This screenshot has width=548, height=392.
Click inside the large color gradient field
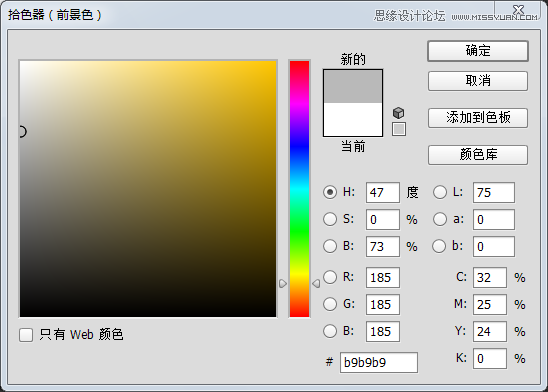tap(148, 189)
